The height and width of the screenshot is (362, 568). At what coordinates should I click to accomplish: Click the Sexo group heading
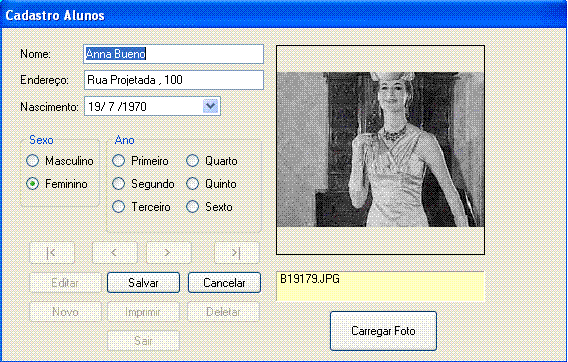click(x=41, y=140)
